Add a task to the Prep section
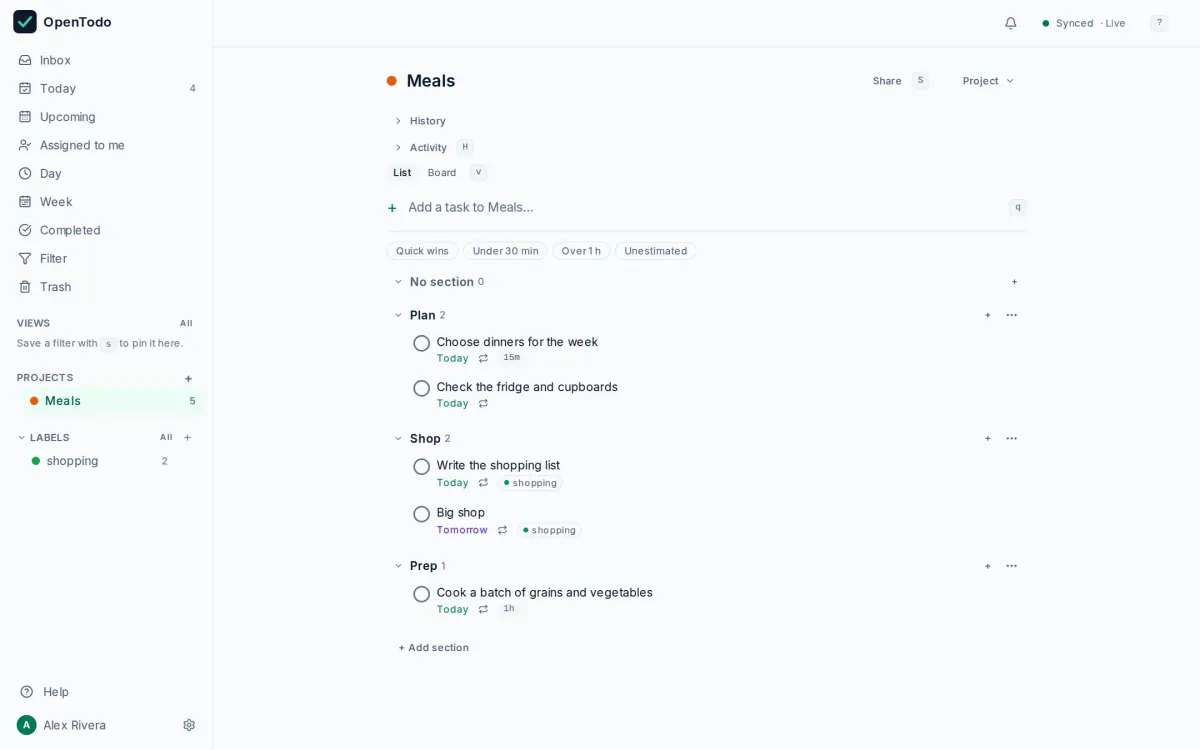Image resolution: width=1200 pixels, height=750 pixels. (x=988, y=566)
